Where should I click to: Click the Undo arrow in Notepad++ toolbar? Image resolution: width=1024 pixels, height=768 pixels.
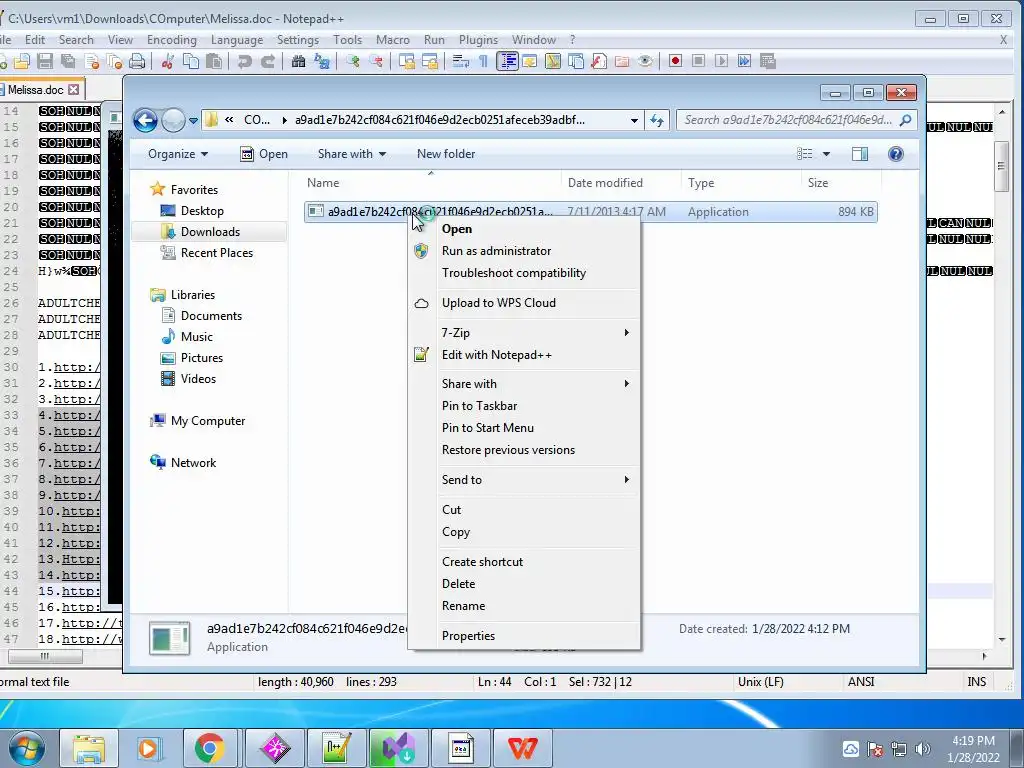pos(245,61)
